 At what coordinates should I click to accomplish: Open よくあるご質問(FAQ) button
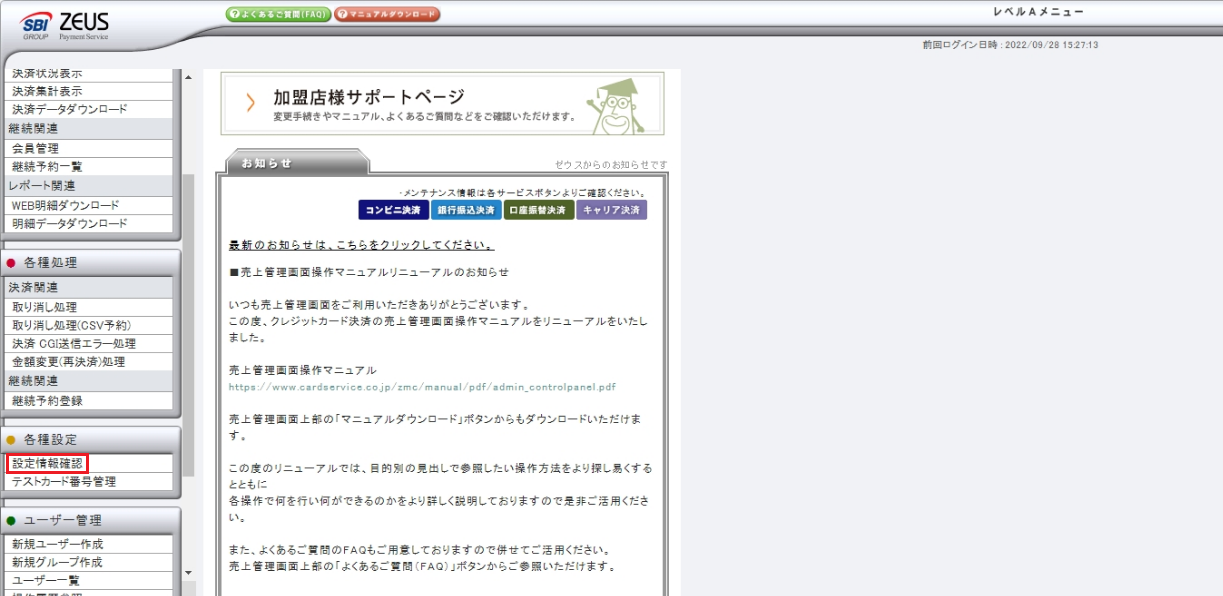(279, 15)
